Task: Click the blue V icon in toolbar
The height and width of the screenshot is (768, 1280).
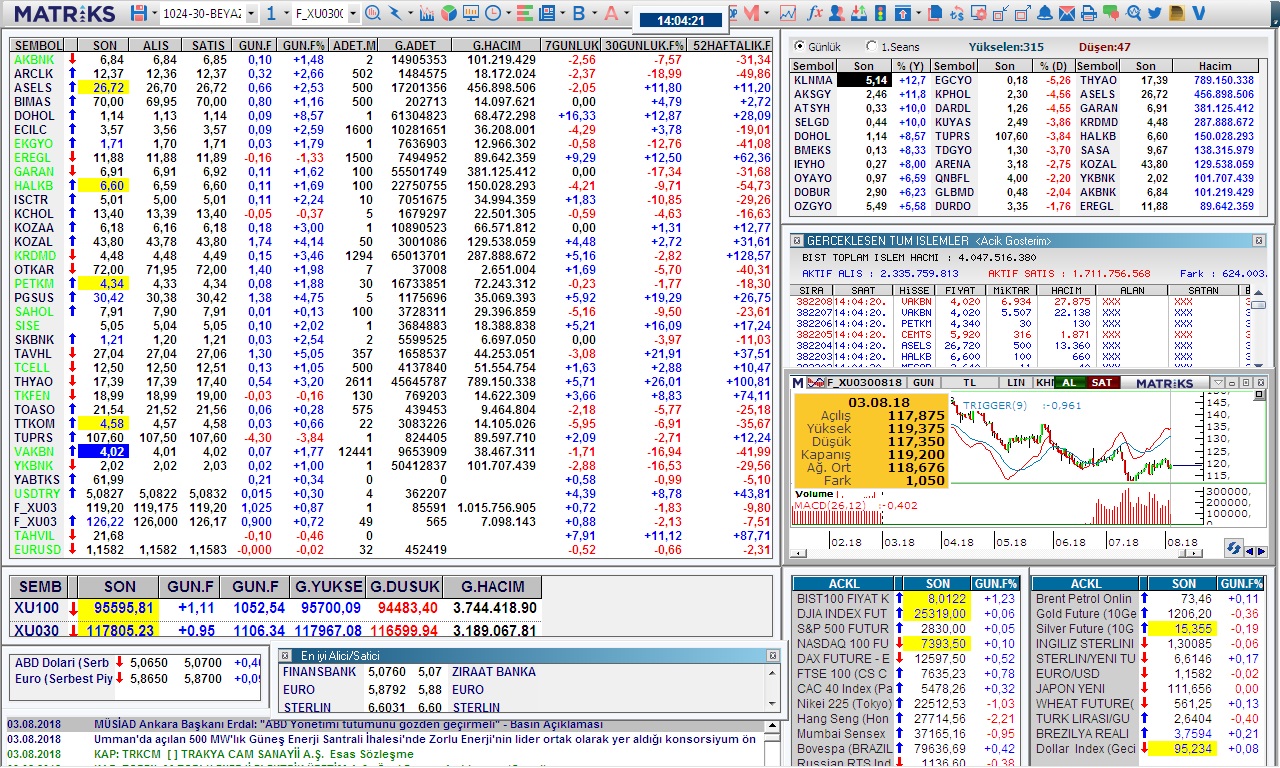Action: [x=1198, y=13]
